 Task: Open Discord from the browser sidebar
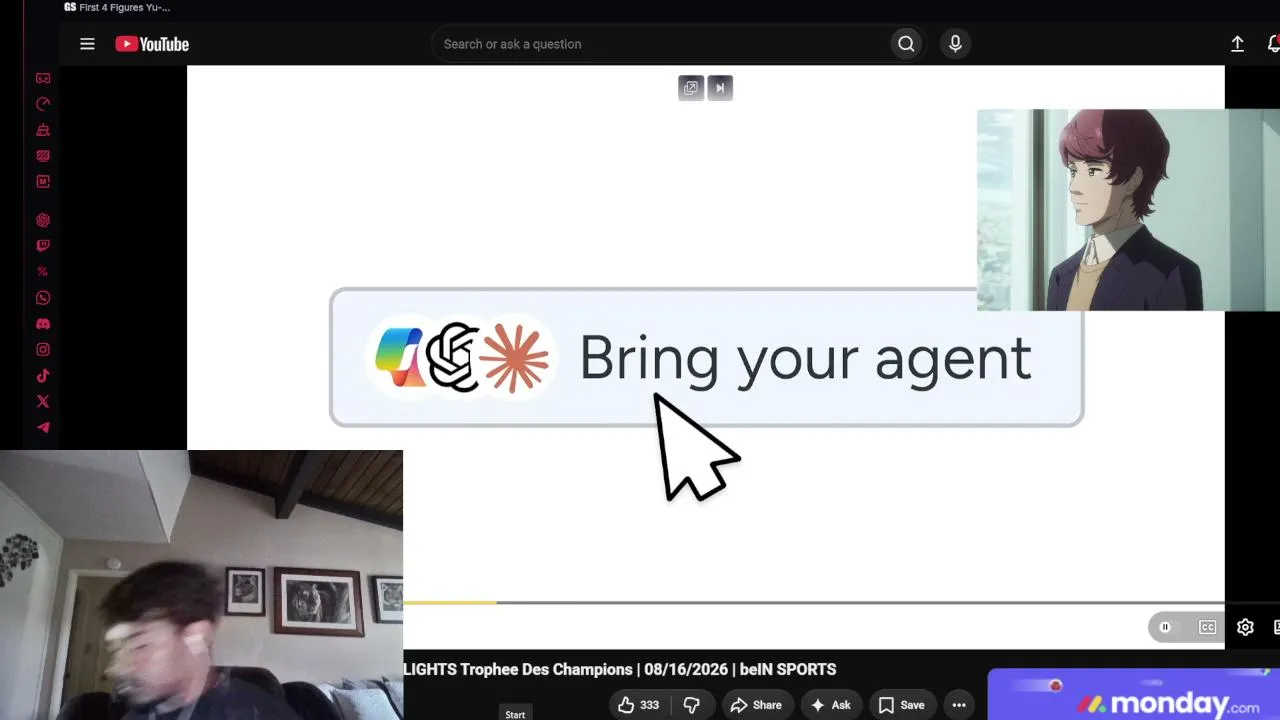(43, 324)
